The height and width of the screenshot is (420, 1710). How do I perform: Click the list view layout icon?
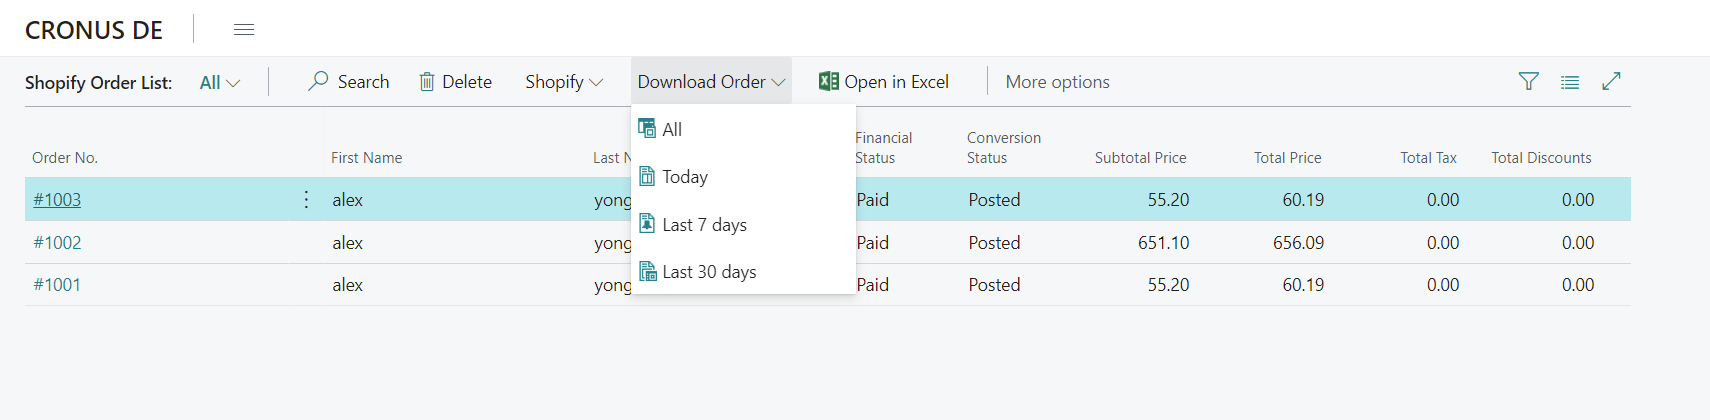tap(1570, 82)
